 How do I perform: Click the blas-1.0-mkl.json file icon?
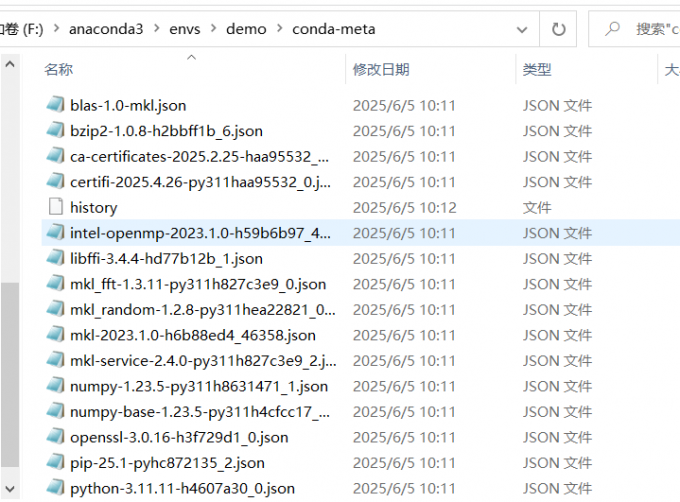pos(56,104)
